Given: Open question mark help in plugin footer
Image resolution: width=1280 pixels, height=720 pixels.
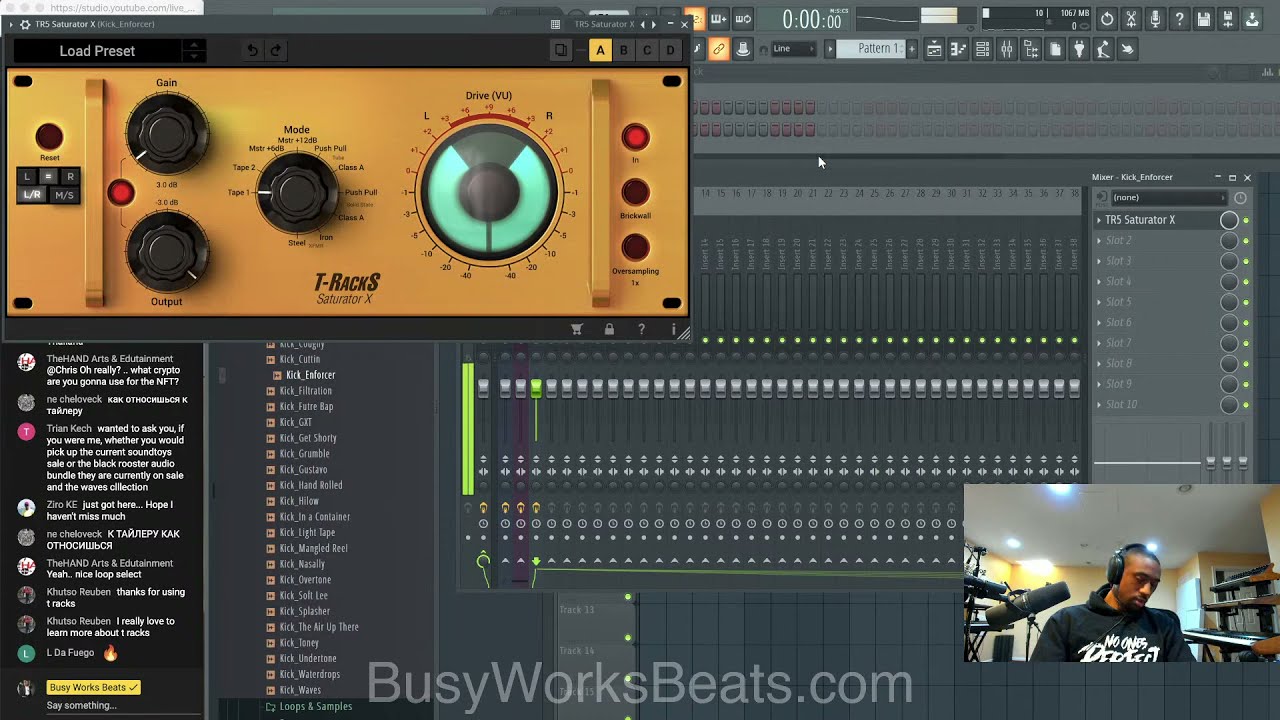Looking at the screenshot, I should pyautogui.click(x=641, y=329).
